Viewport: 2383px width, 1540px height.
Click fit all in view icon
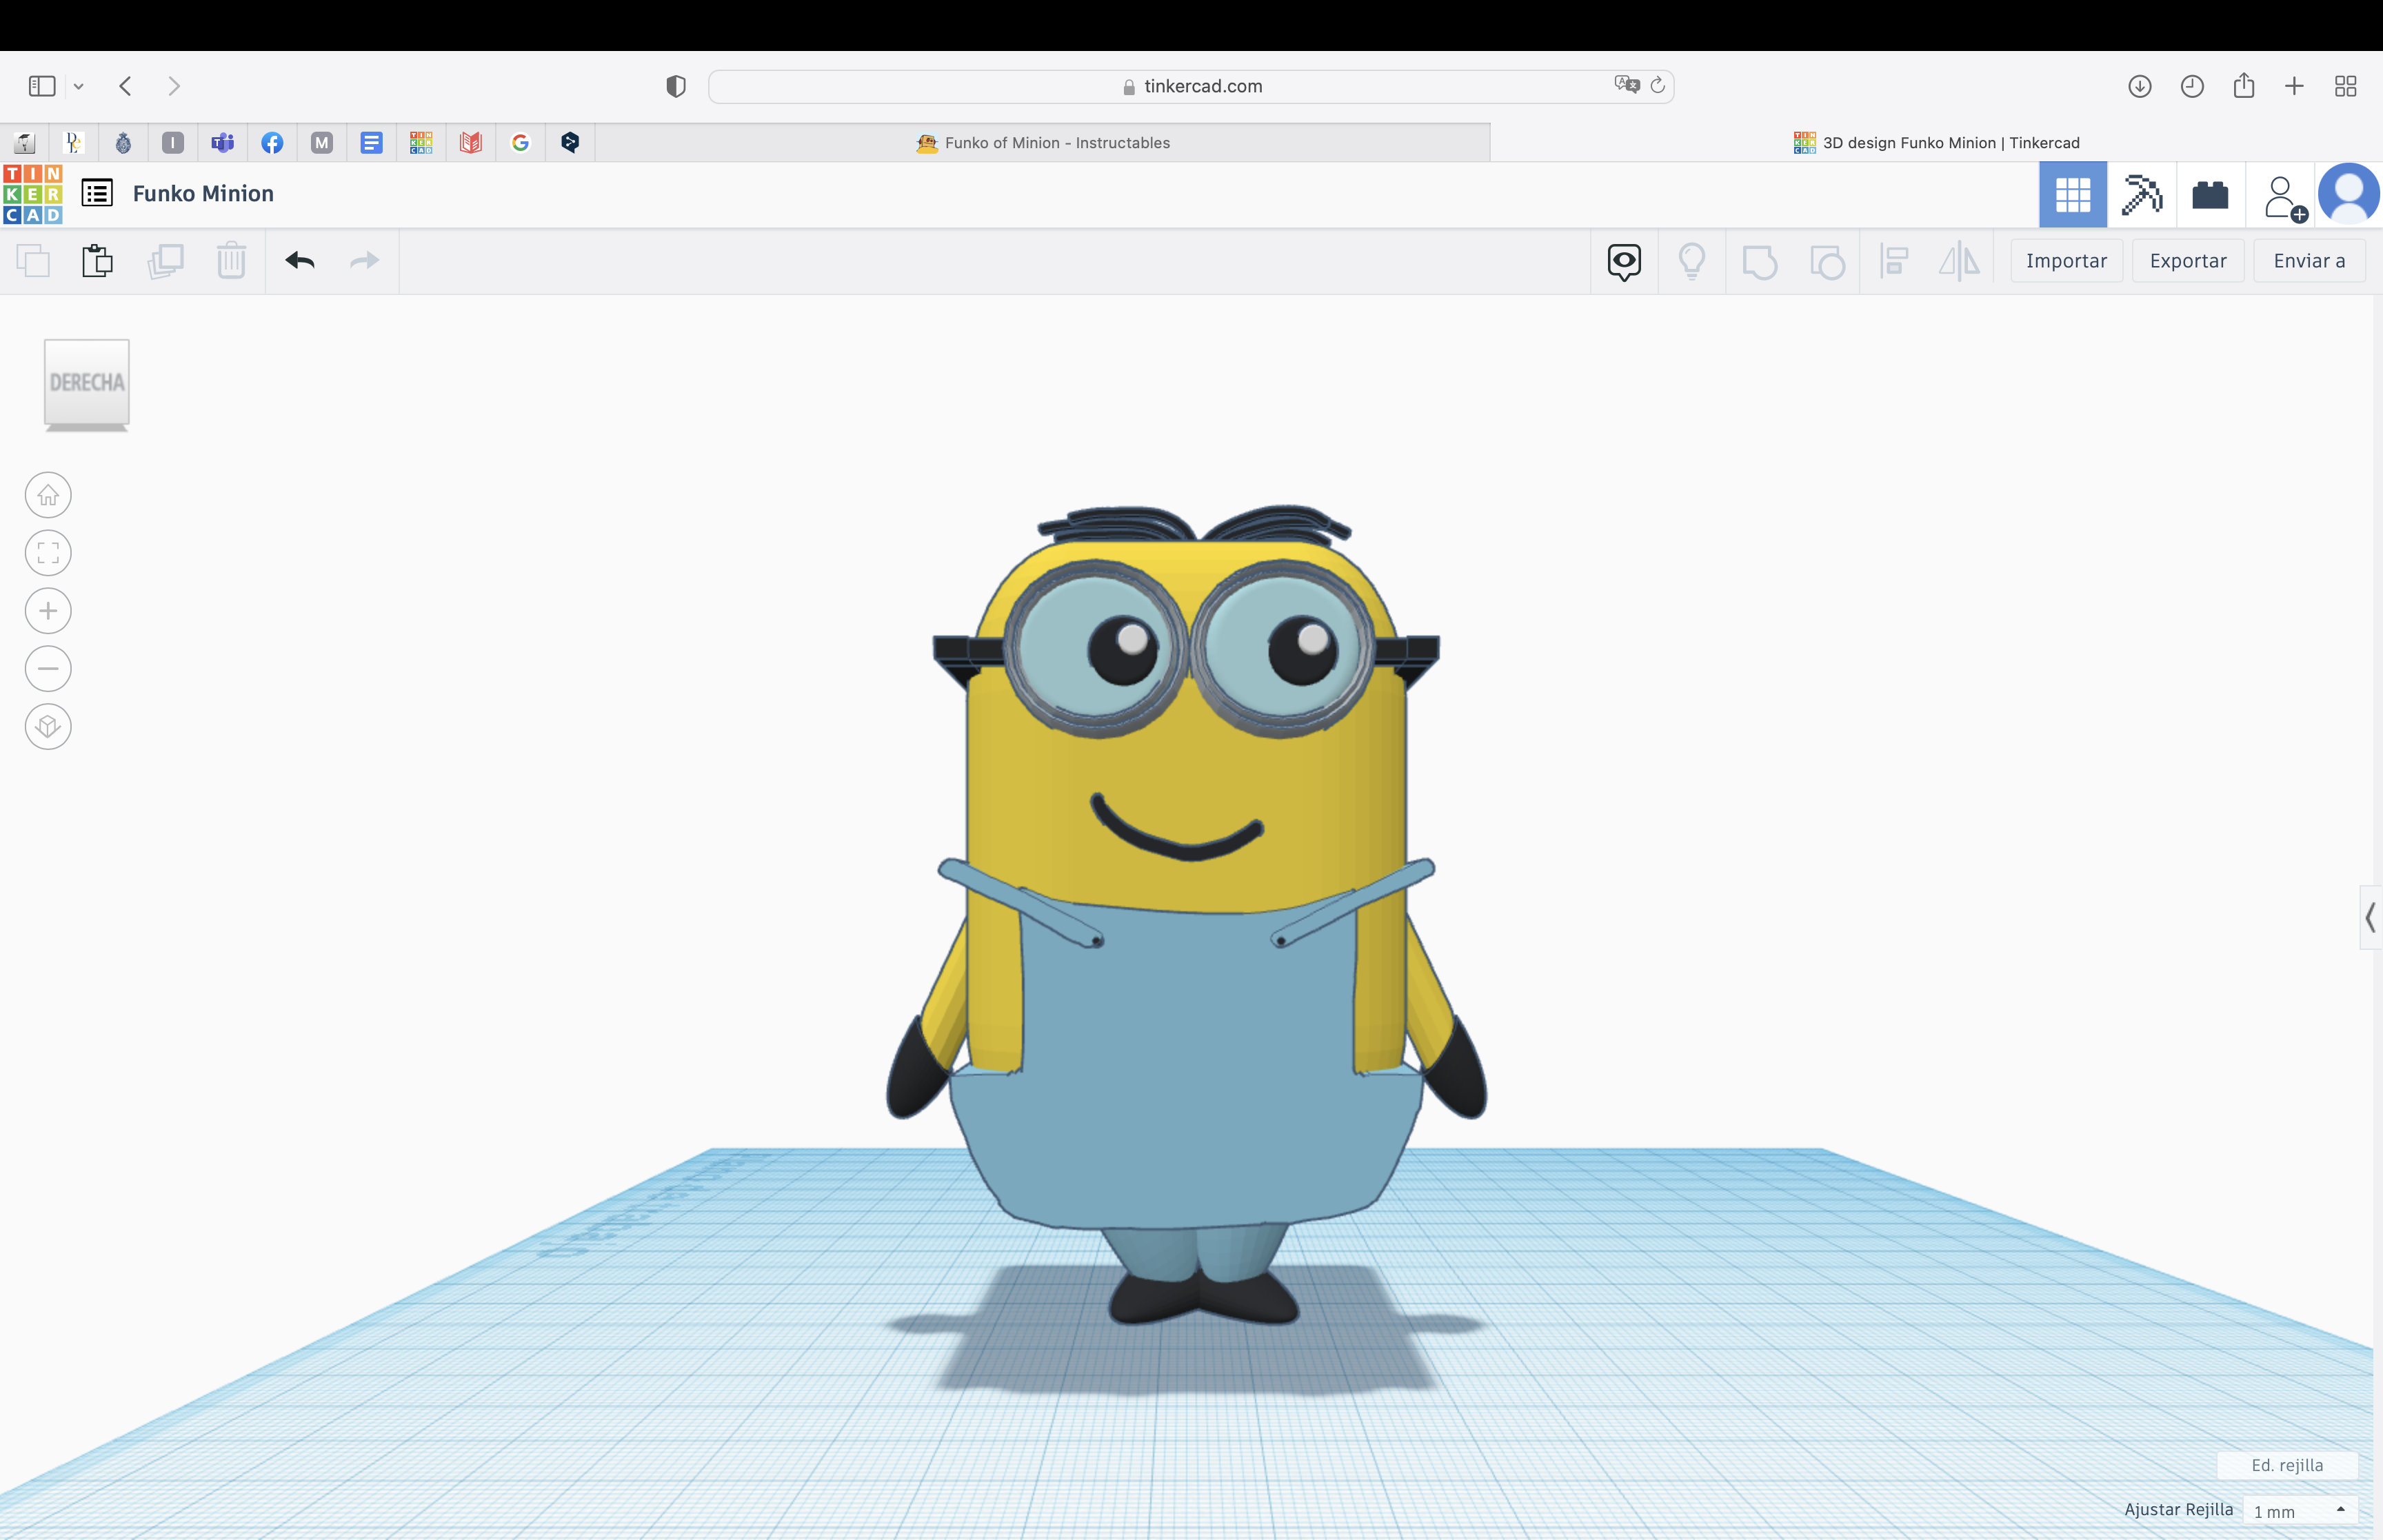48,553
